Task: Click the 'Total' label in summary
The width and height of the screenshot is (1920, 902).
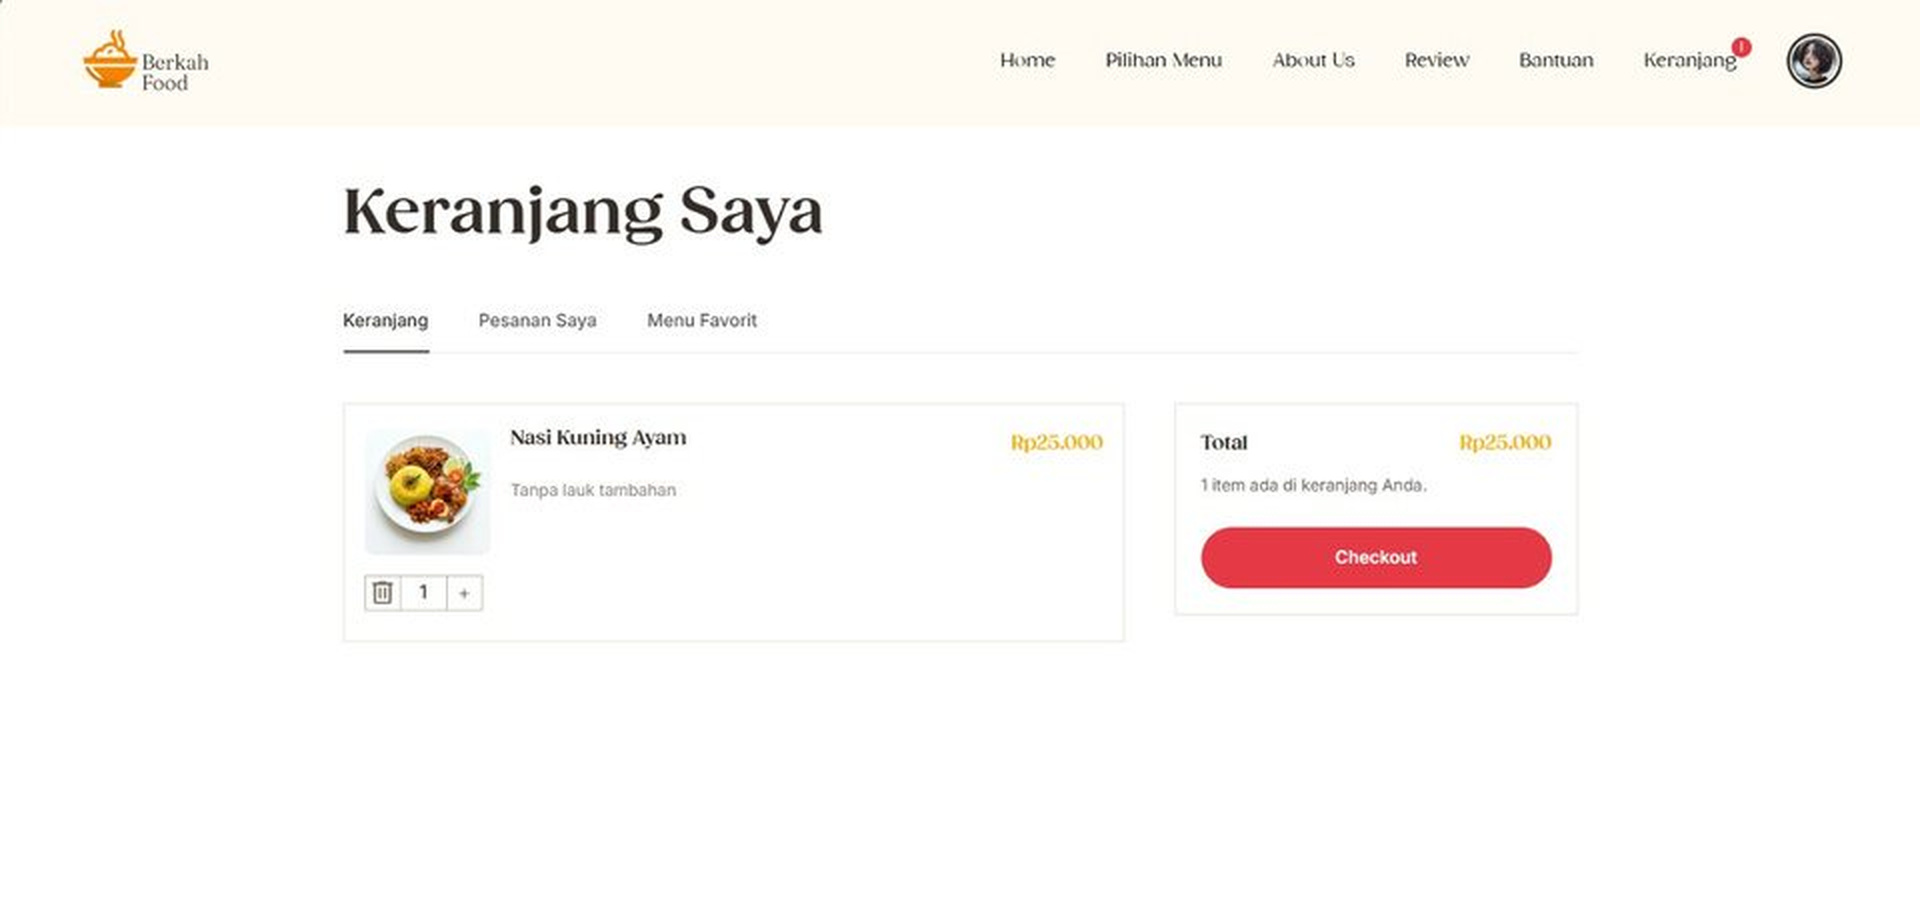Action: (x=1224, y=442)
